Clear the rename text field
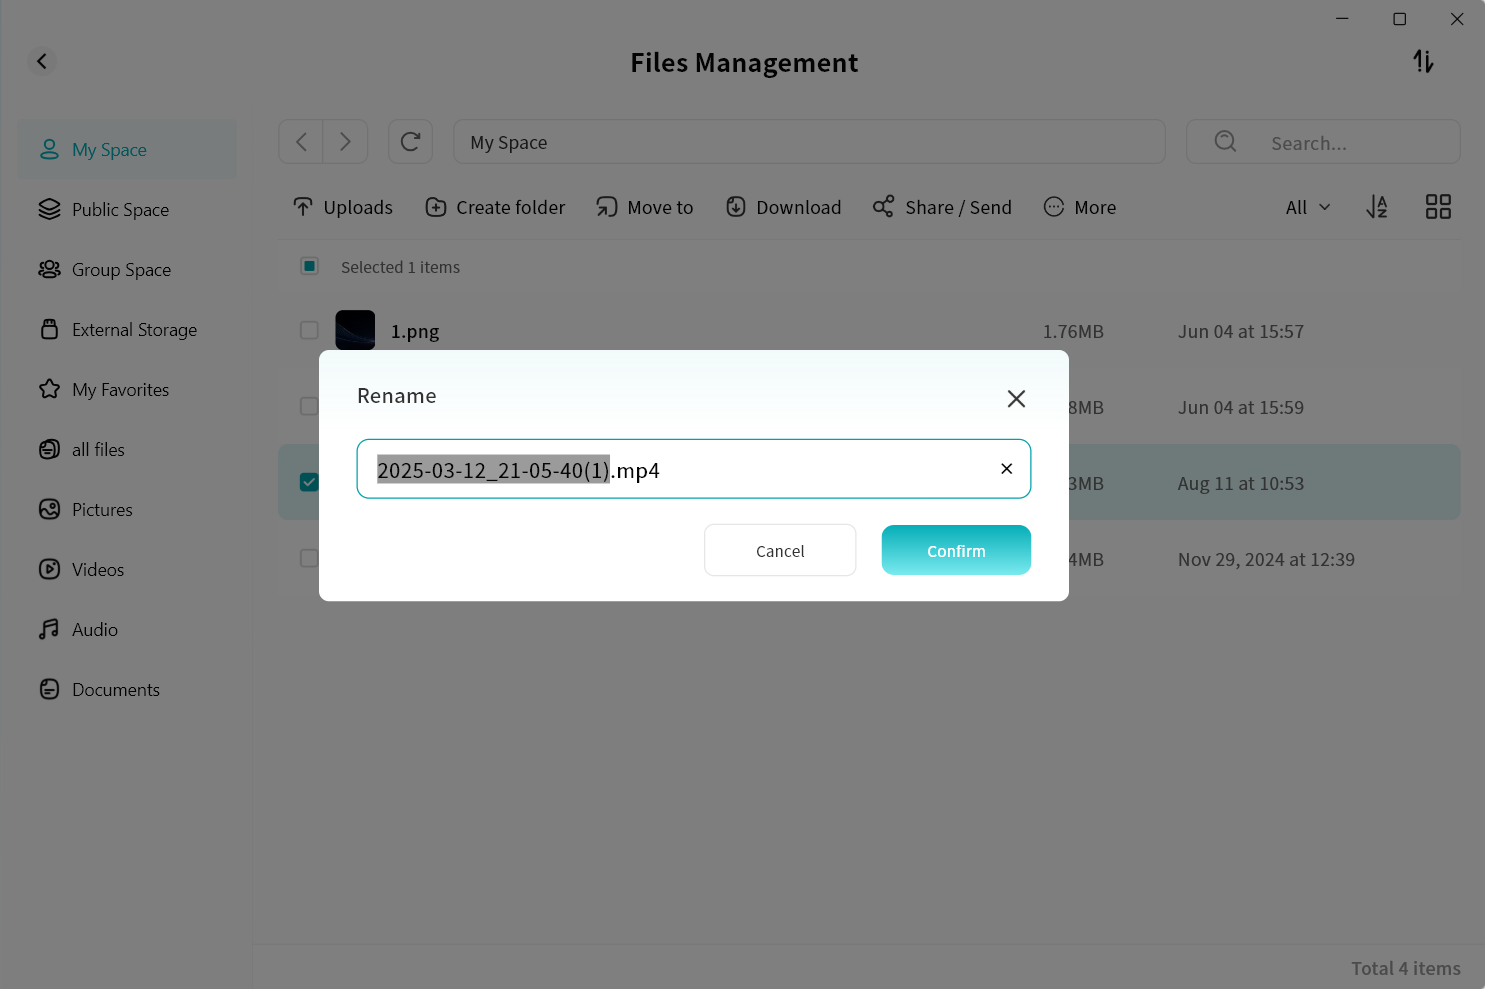This screenshot has width=1485, height=989. coord(1006,469)
